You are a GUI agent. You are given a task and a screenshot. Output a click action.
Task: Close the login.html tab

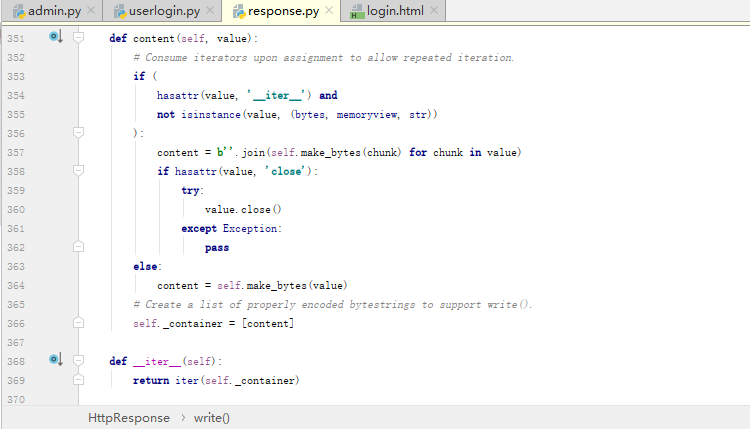click(x=433, y=10)
